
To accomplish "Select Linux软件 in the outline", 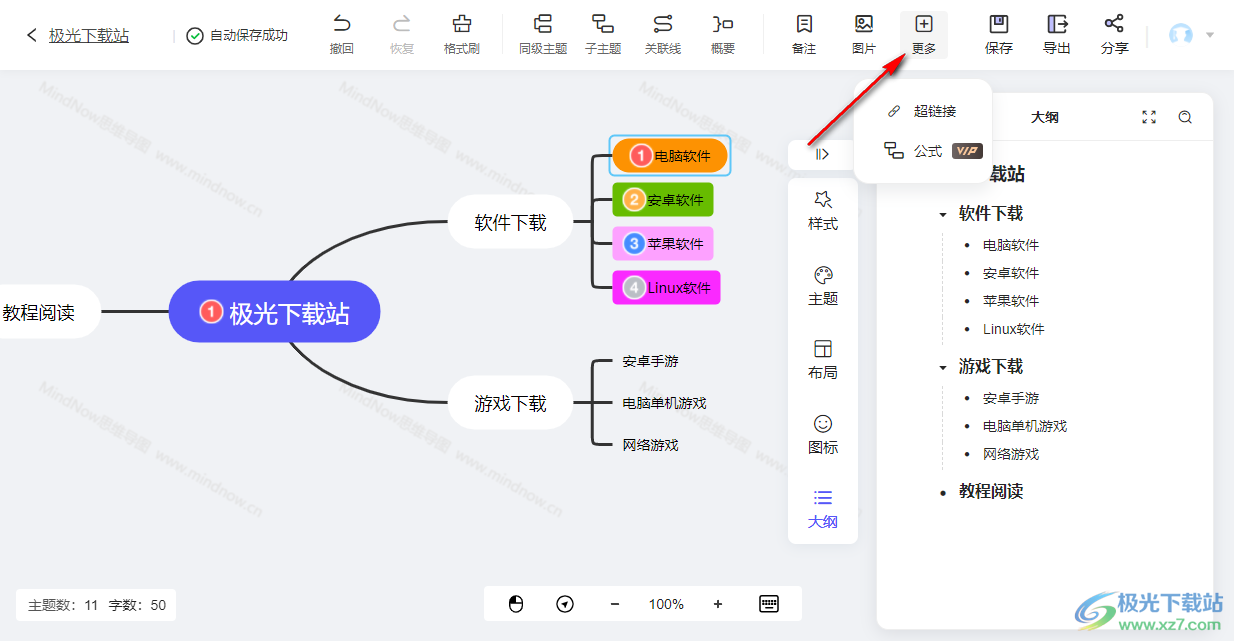I will click(1014, 329).
